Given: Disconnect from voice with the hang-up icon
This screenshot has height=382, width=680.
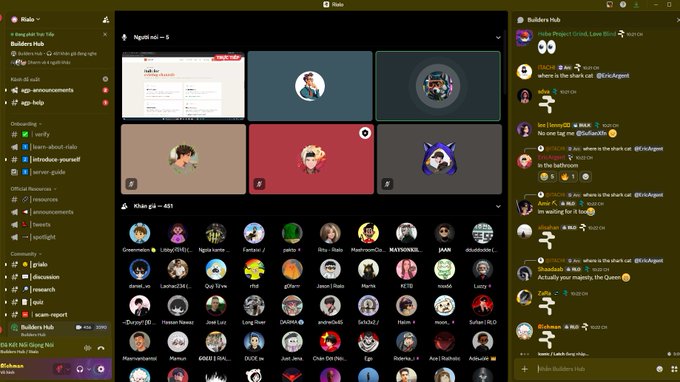Looking at the screenshot, I should coord(101,348).
